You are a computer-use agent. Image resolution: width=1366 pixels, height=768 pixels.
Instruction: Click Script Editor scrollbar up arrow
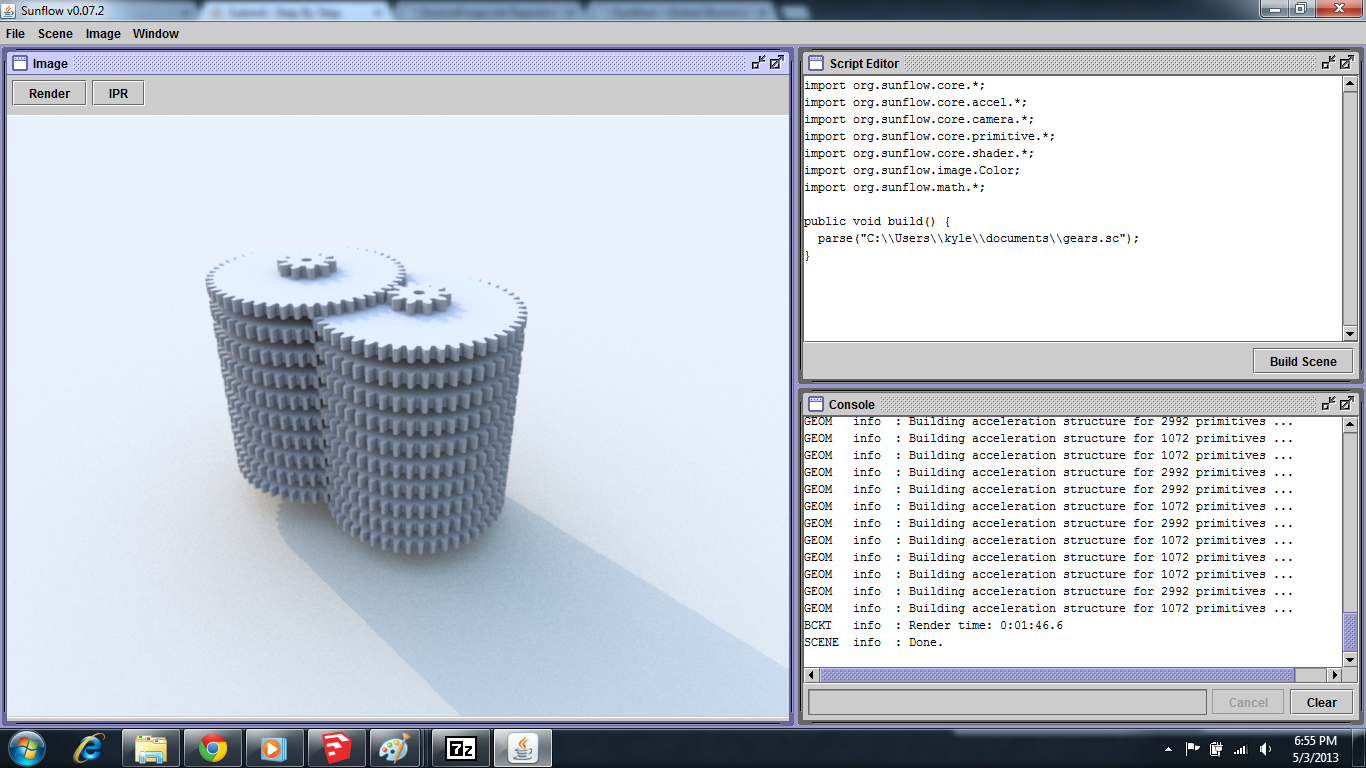coord(1349,85)
